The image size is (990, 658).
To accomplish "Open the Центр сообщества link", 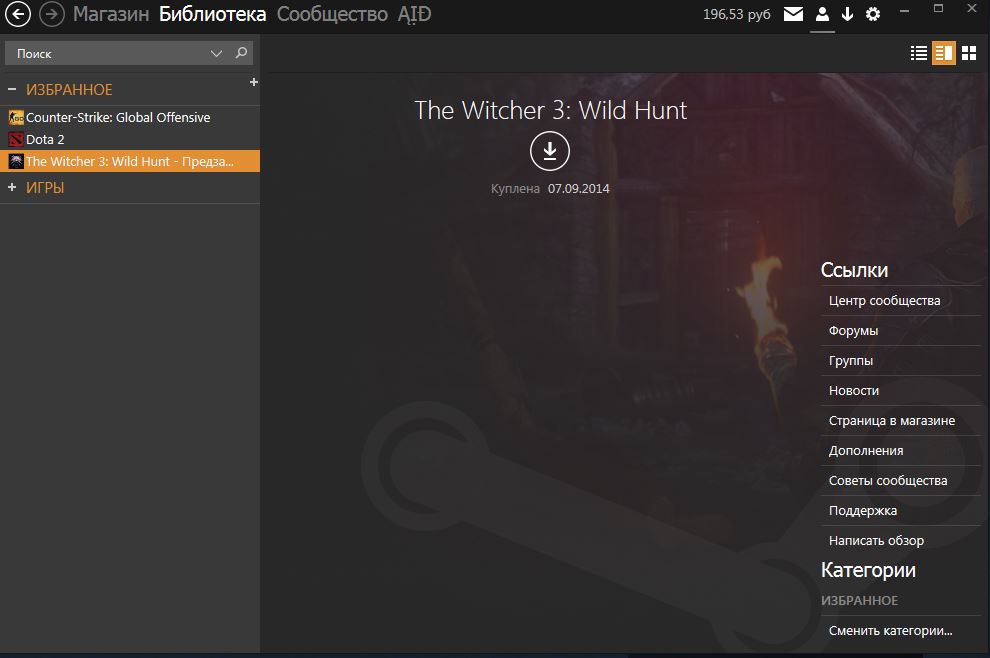I will click(885, 301).
